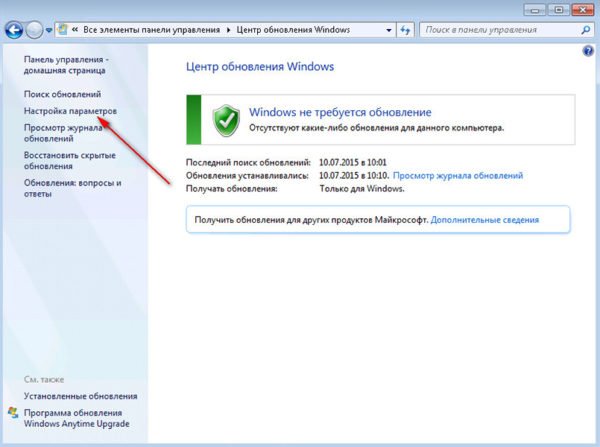Image resolution: width=600 pixels, height=447 pixels.
Task: Minimize the window
Action: coord(536,10)
